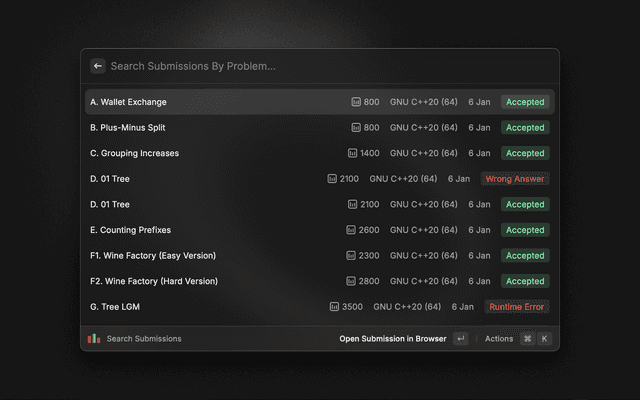The height and width of the screenshot is (400, 640).
Task: Click the K key icon in footer
Action: click(544, 339)
